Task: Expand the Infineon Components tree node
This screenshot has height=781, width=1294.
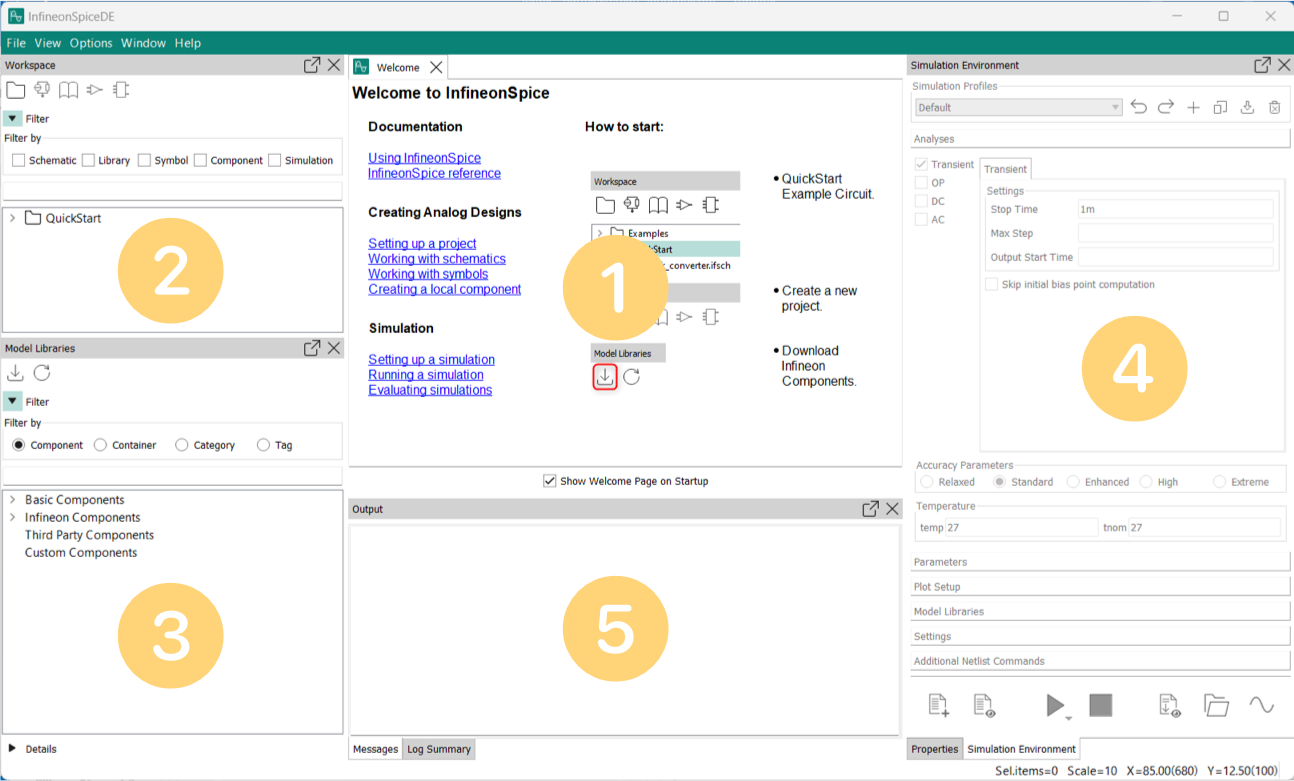Action: click(12, 518)
